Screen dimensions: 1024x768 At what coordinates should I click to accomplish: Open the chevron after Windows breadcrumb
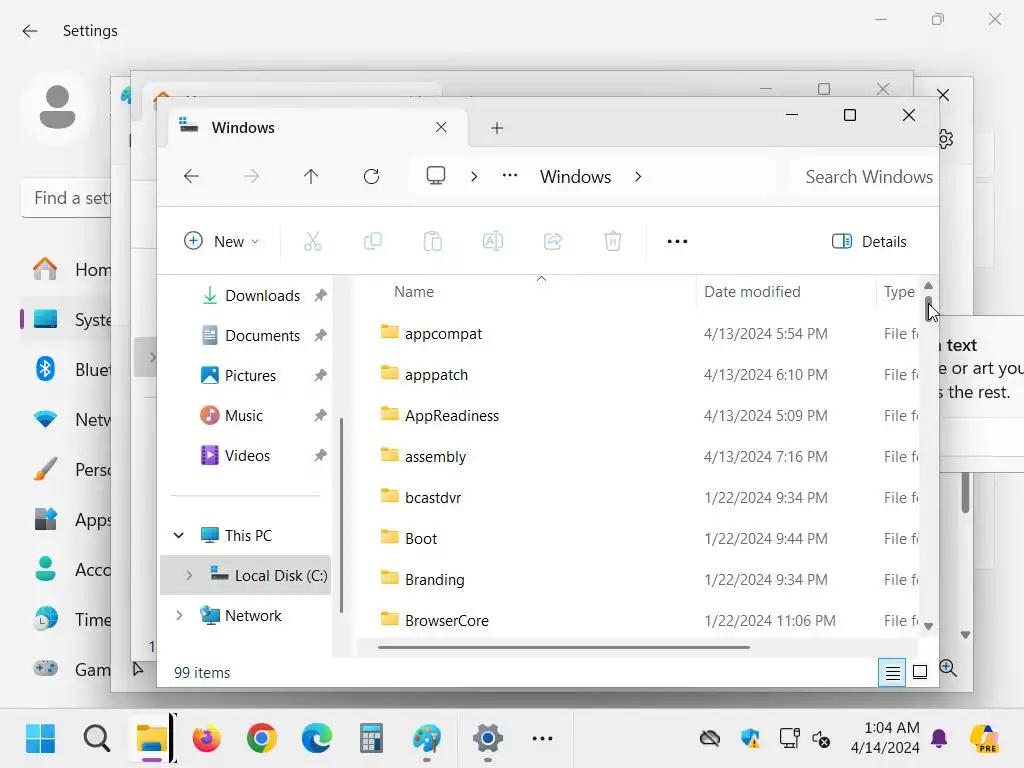point(638,176)
